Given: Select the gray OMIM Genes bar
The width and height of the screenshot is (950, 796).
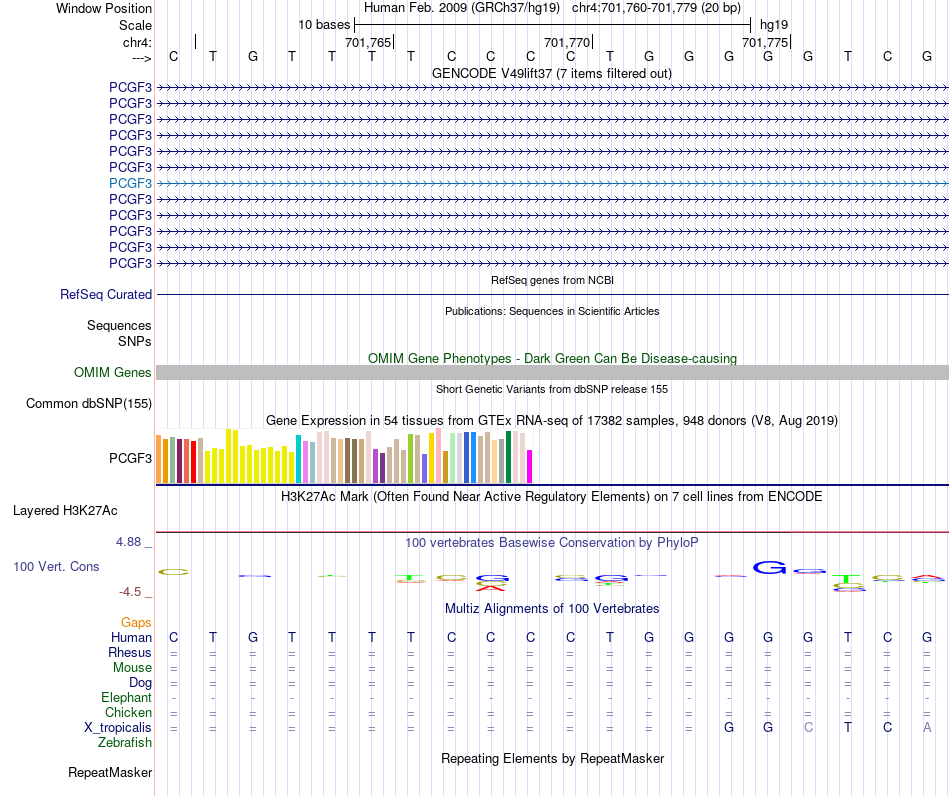Looking at the screenshot, I should click(552, 373).
